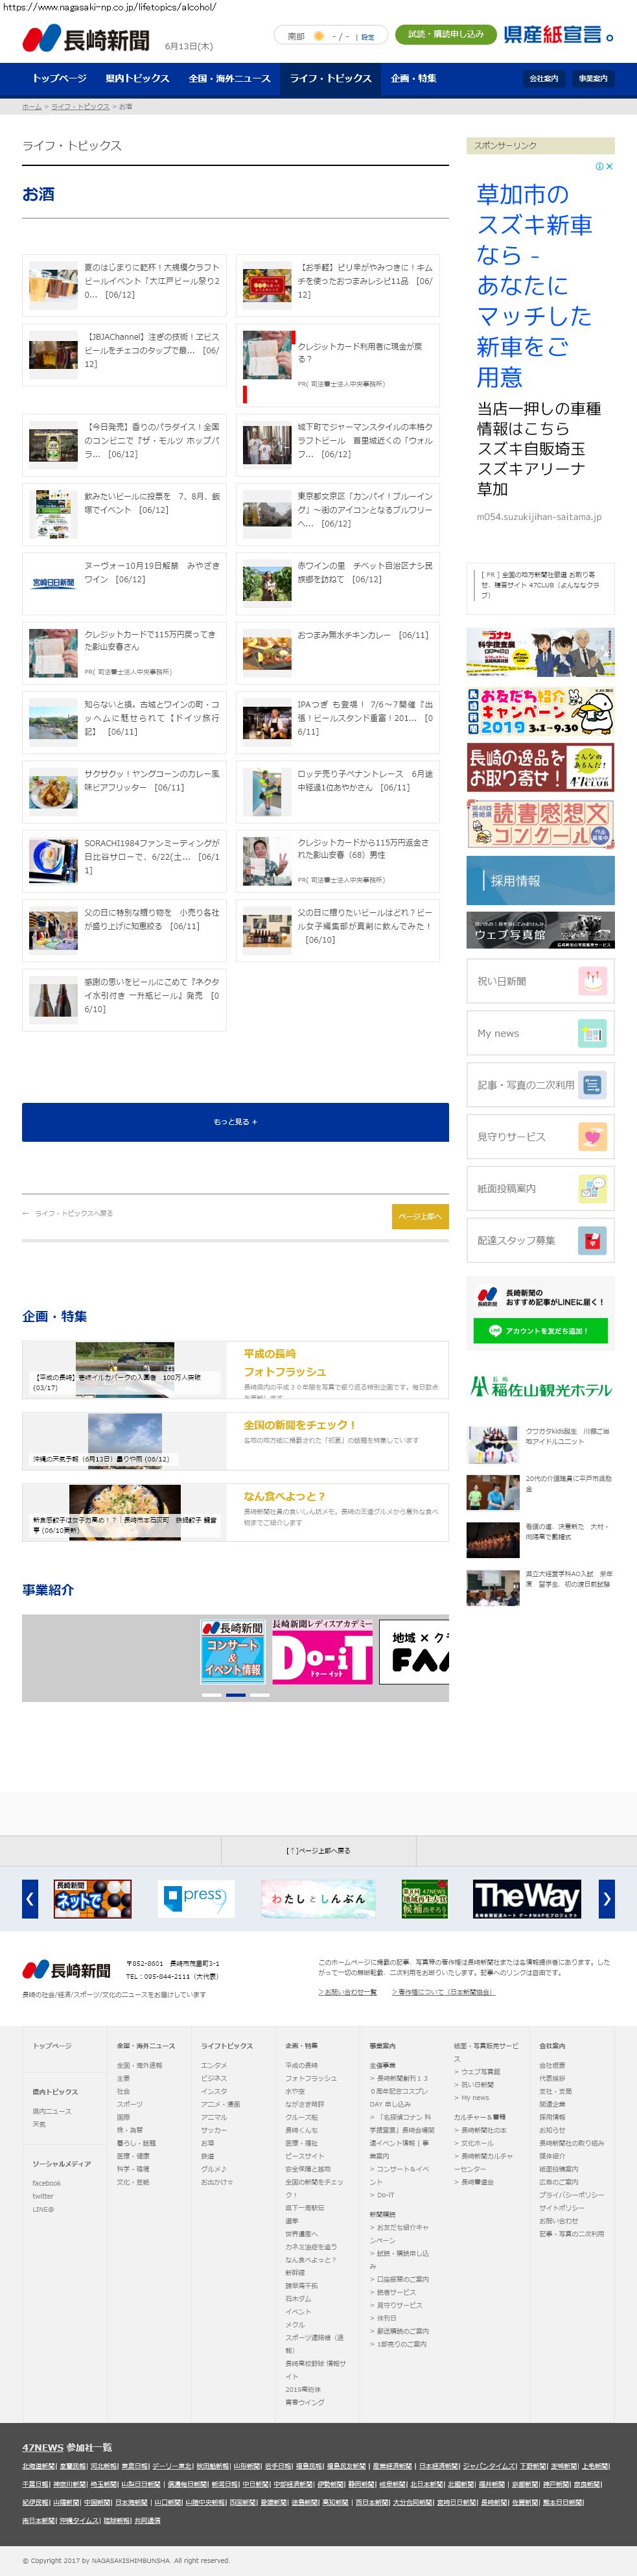This screenshot has height=2576, width=637.
Task: Open the 全国・海外ニュース navigation tab
Action: [x=229, y=78]
